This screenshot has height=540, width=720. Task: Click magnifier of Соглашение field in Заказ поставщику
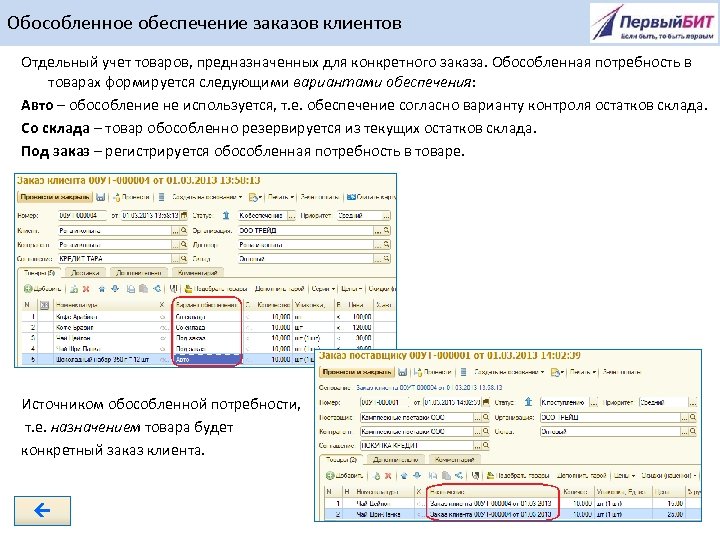click(x=486, y=445)
